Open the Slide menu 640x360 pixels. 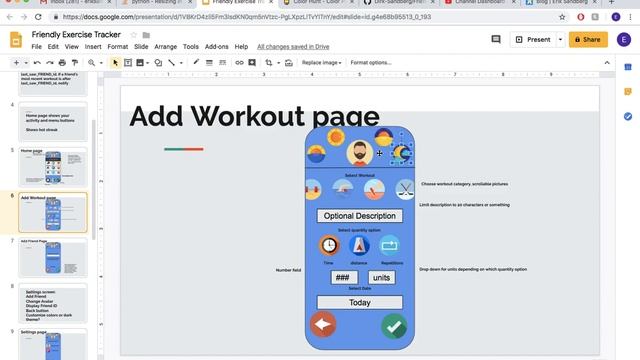point(141,47)
